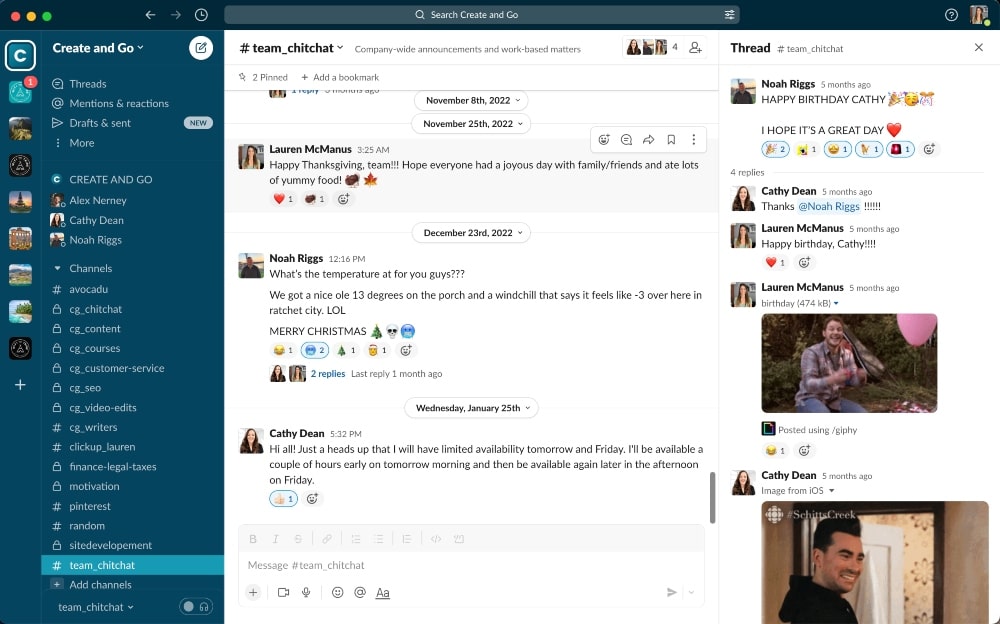Viewport: 1000px width, 624px height.
Task: Open the plus attachment menu in the composer
Action: pos(255,592)
